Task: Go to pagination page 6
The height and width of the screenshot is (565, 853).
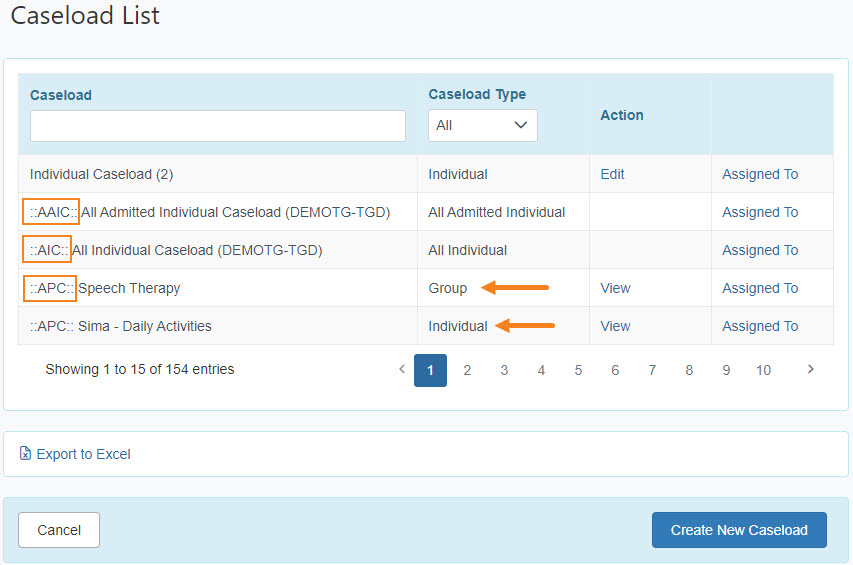Action: [615, 370]
